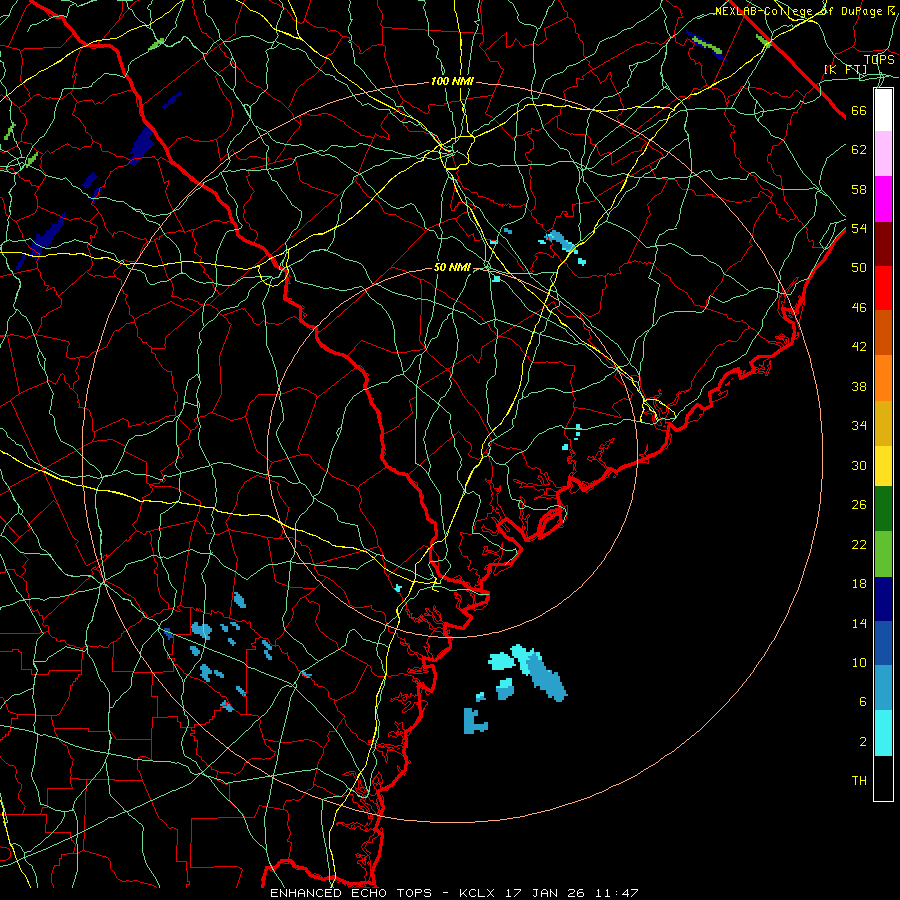
Task: Click the "50 NMI" range ring label
Action: (x=452, y=267)
